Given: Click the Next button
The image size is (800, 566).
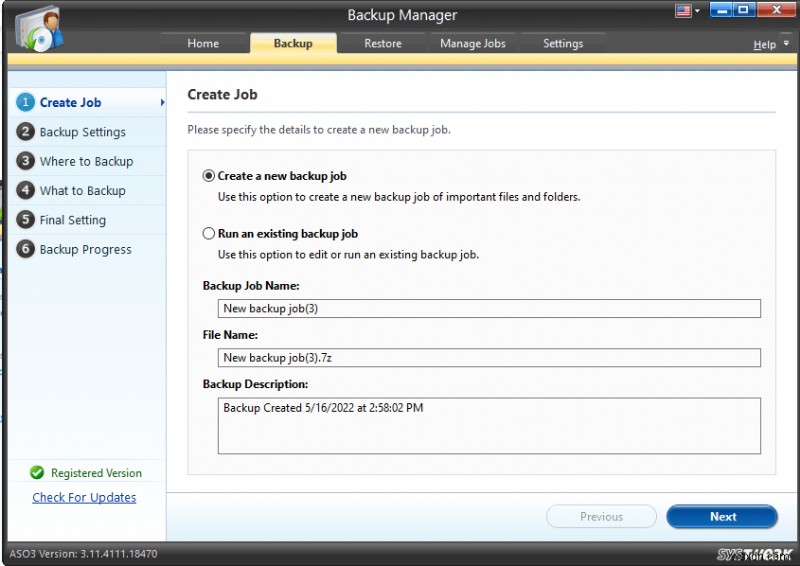Looking at the screenshot, I should pyautogui.click(x=722, y=516).
